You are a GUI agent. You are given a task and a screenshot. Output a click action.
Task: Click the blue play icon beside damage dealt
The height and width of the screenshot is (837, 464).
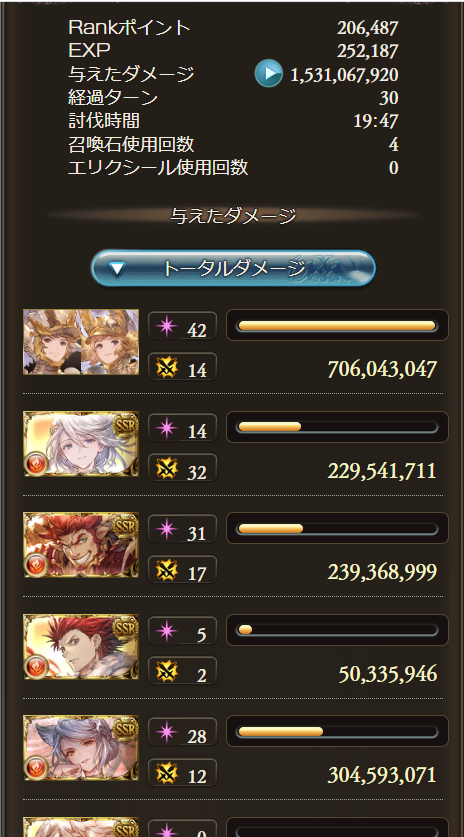(x=268, y=74)
